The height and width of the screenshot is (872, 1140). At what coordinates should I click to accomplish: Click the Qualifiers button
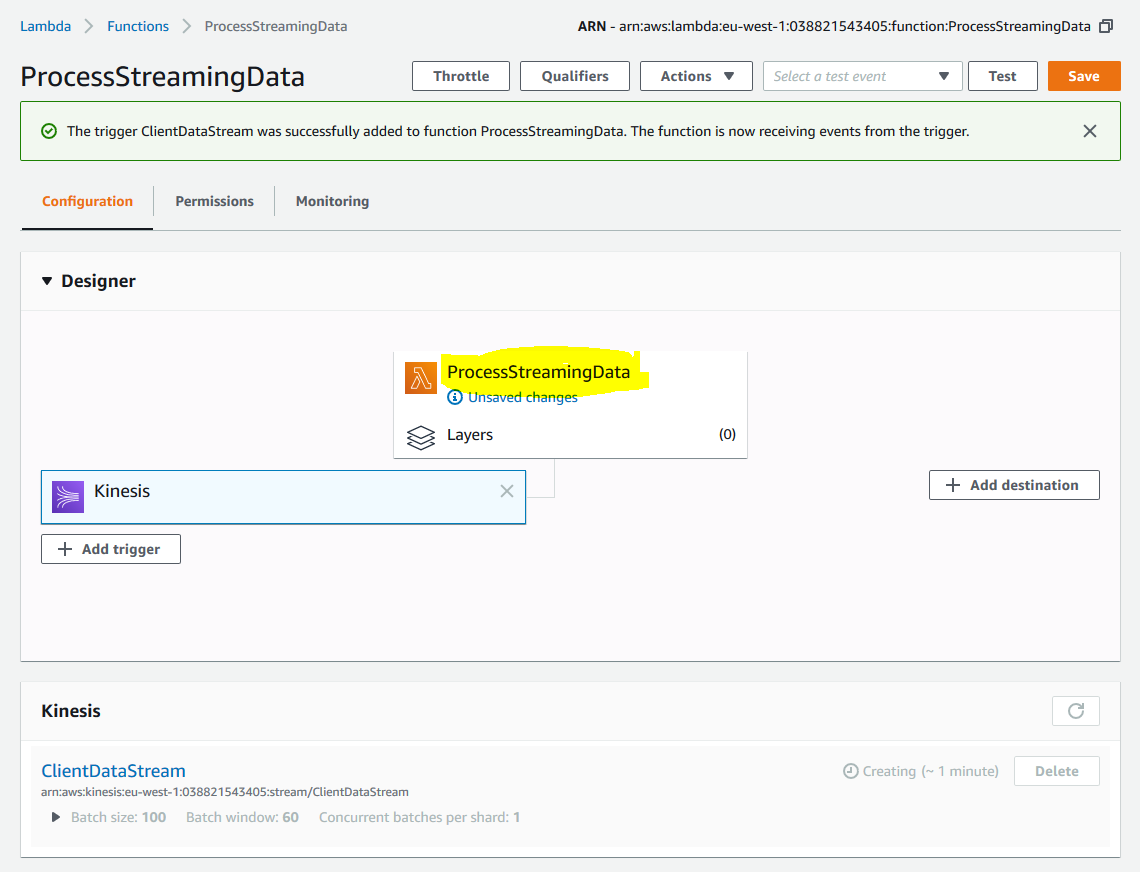[575, 76]
